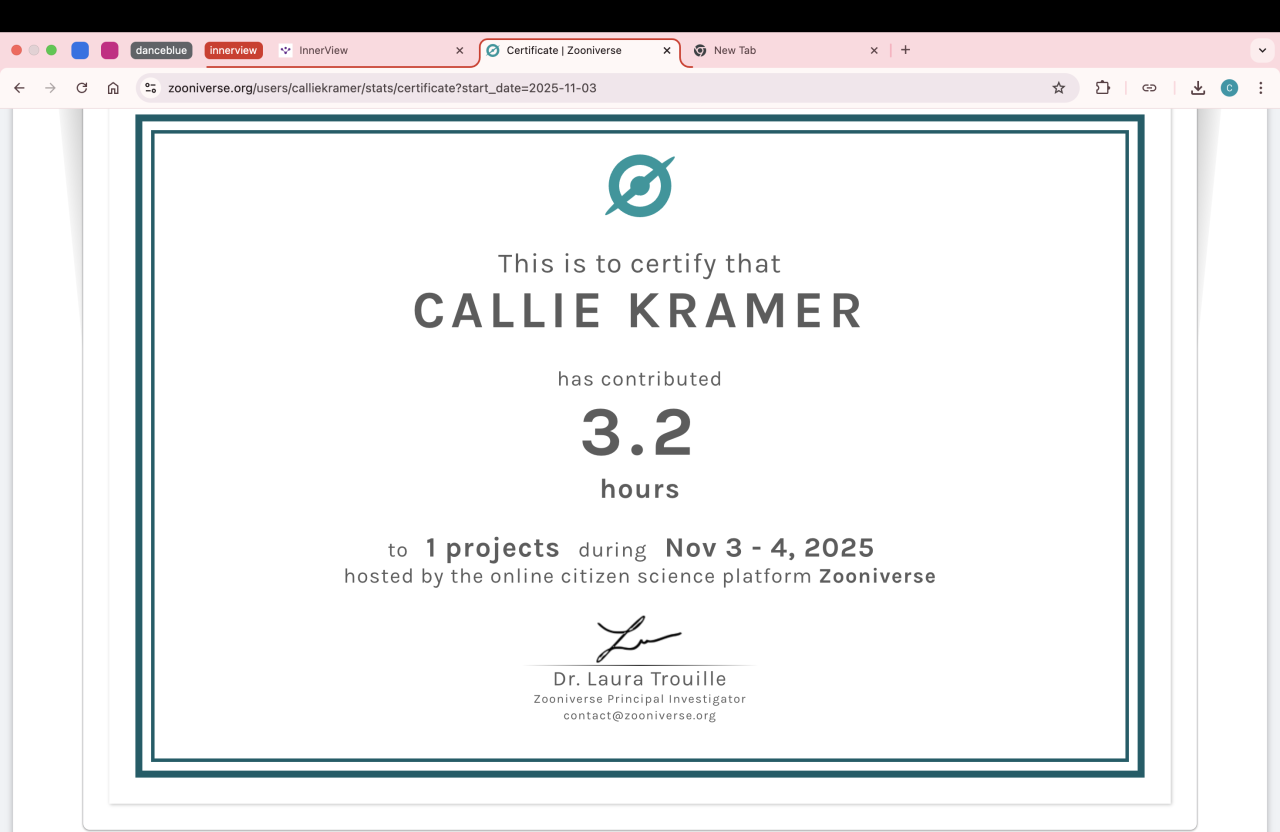
Task: Open the browser home page
Action: click(113, 88)
